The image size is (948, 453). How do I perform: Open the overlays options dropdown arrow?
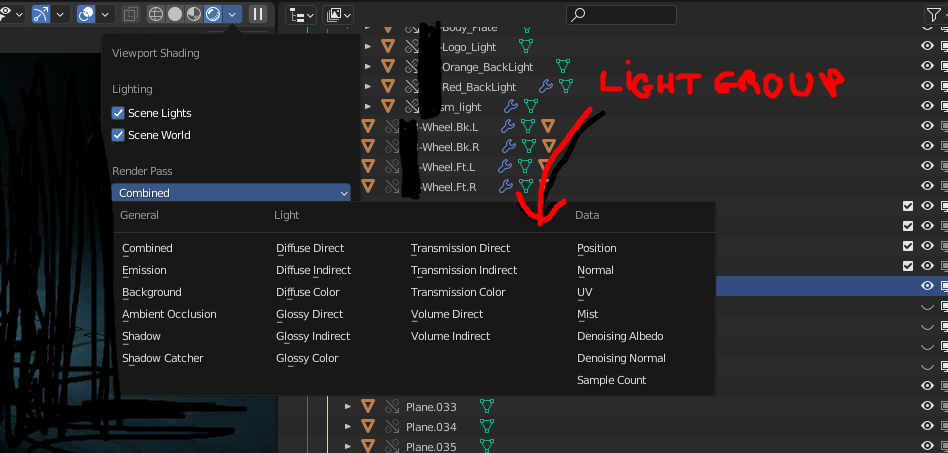click(x=105, y=14)
